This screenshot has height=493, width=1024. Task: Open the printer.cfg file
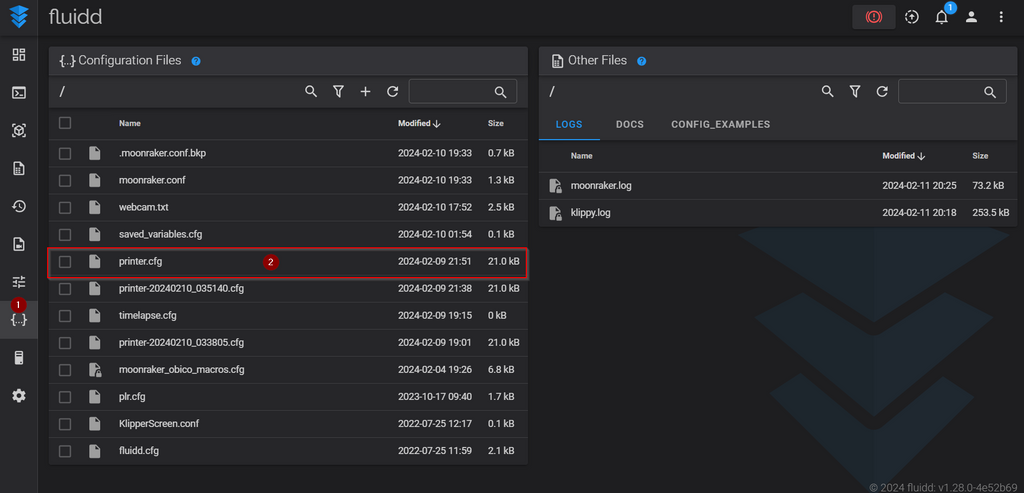pos(288,262)
